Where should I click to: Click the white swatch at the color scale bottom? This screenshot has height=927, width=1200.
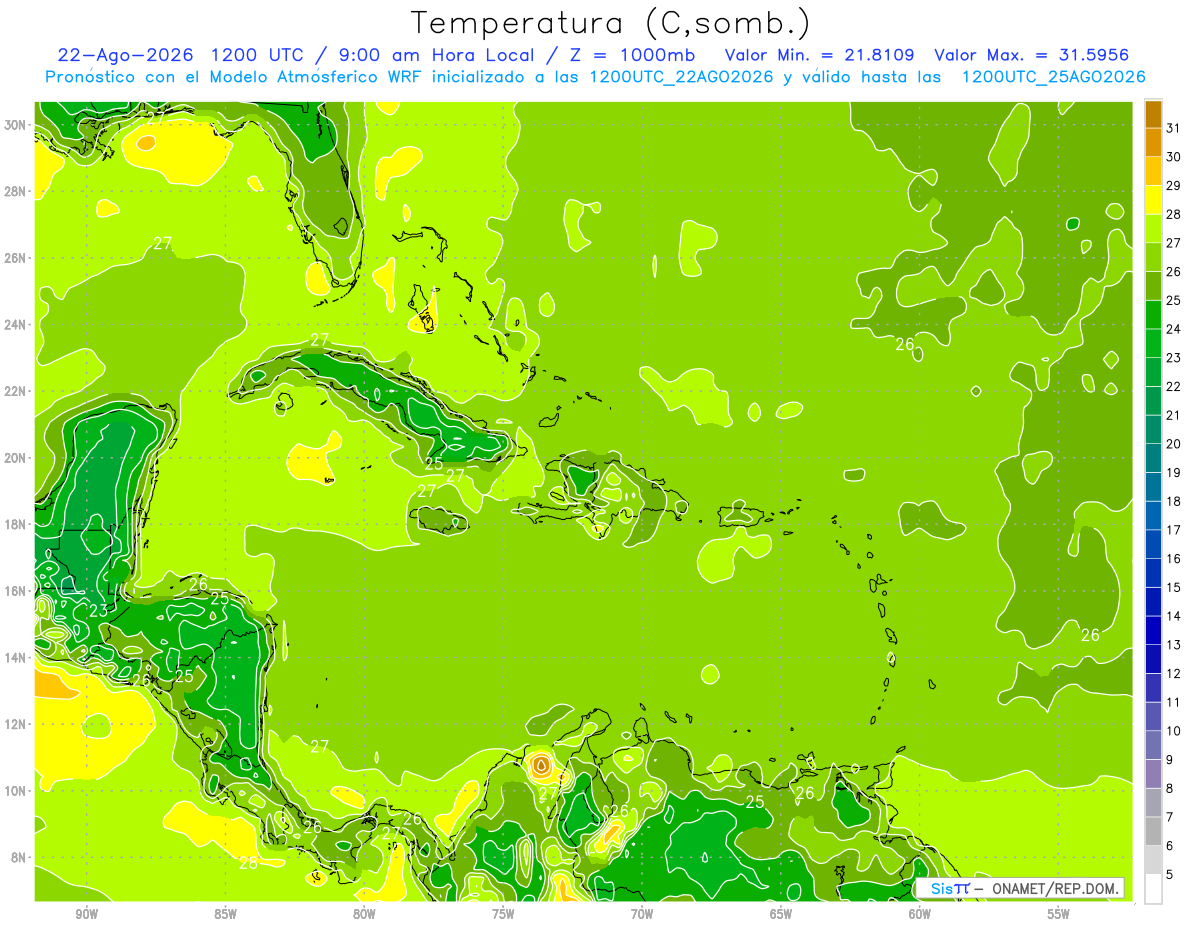coord(1153,888)
